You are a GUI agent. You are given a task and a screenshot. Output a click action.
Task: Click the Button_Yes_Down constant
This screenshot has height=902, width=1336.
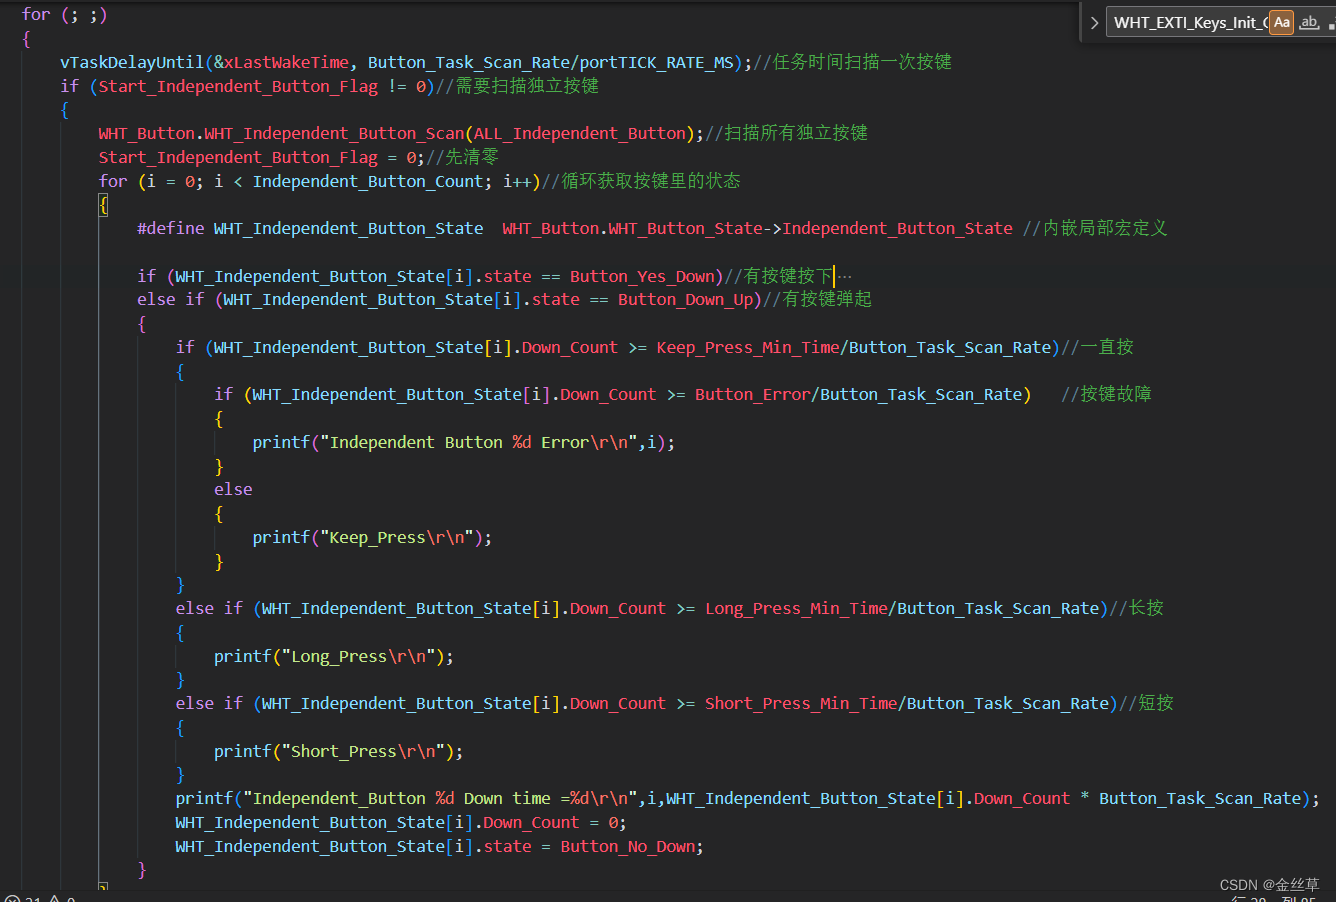tap(642, 276)
